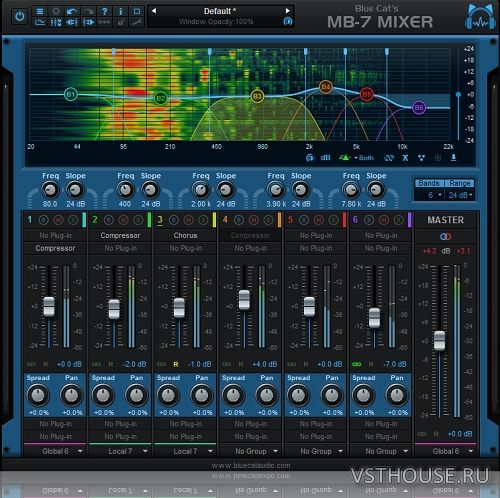Viewport: 500px width, 498px height.
Task: Open the help question mark icon
Action: [105, 11]
